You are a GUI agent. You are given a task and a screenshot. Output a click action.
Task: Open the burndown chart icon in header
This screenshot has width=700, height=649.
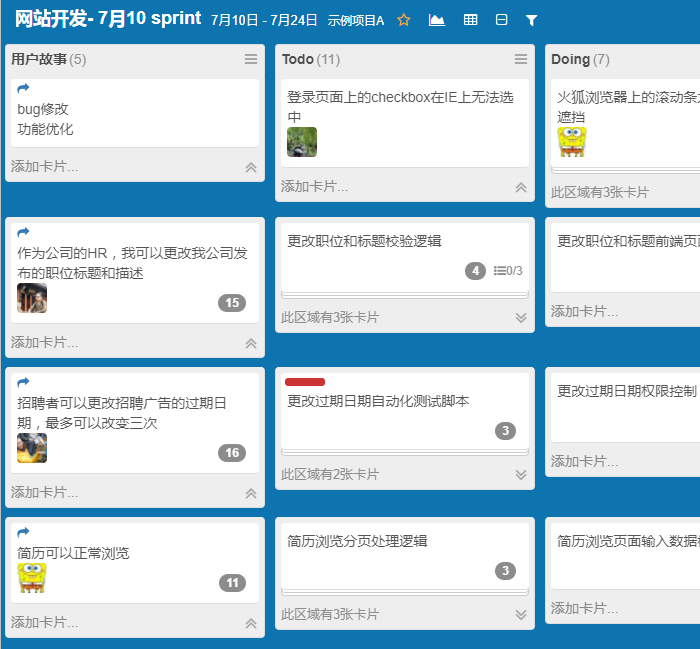coord(437,20)
